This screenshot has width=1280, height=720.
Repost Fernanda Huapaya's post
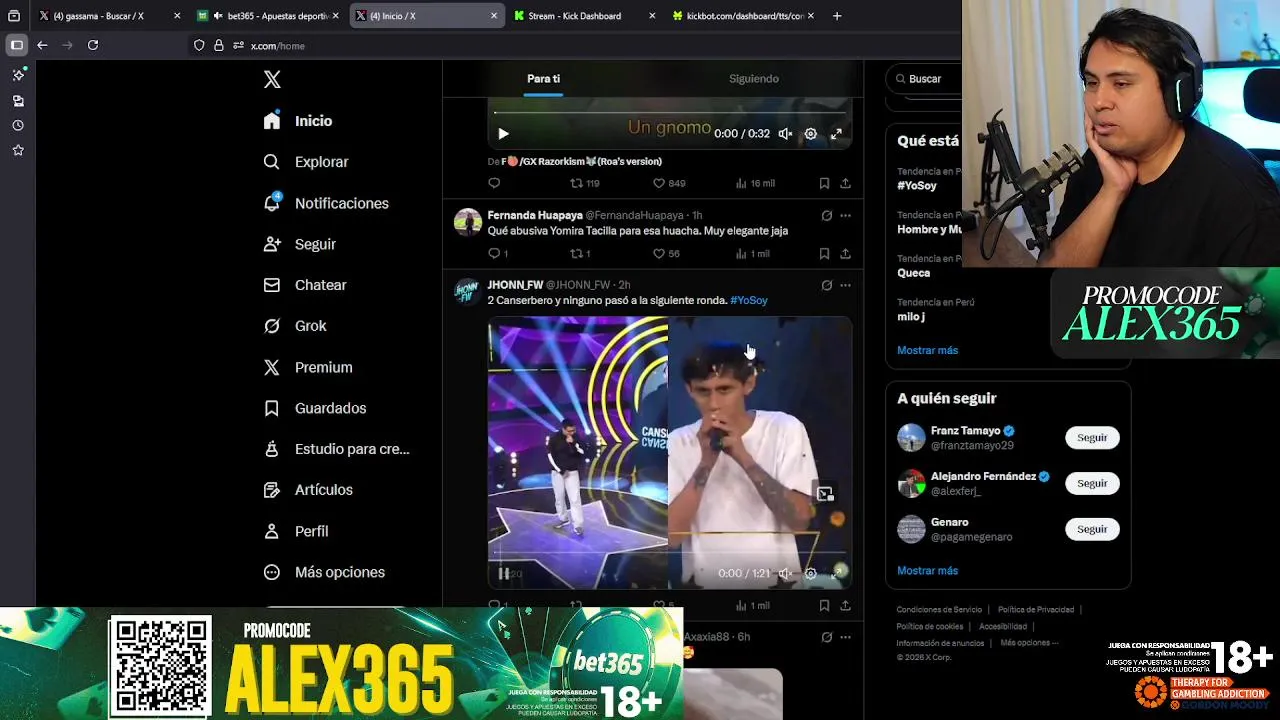coord(580,254)
